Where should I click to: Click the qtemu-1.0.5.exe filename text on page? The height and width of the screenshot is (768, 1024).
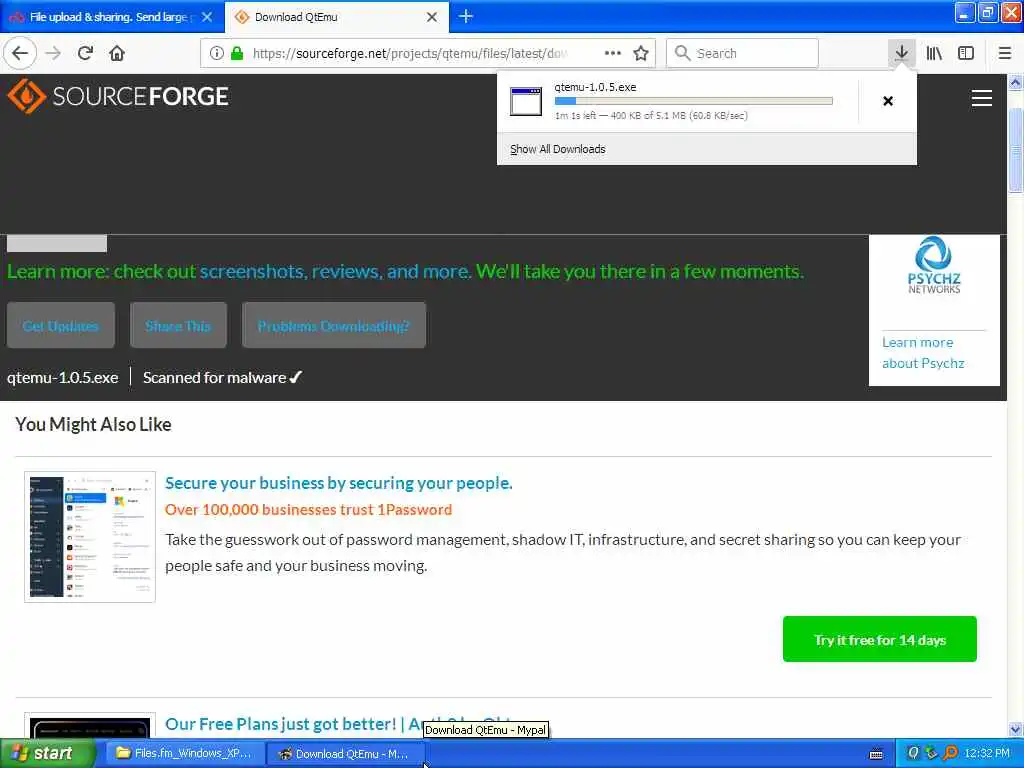[x=63, y=377]
